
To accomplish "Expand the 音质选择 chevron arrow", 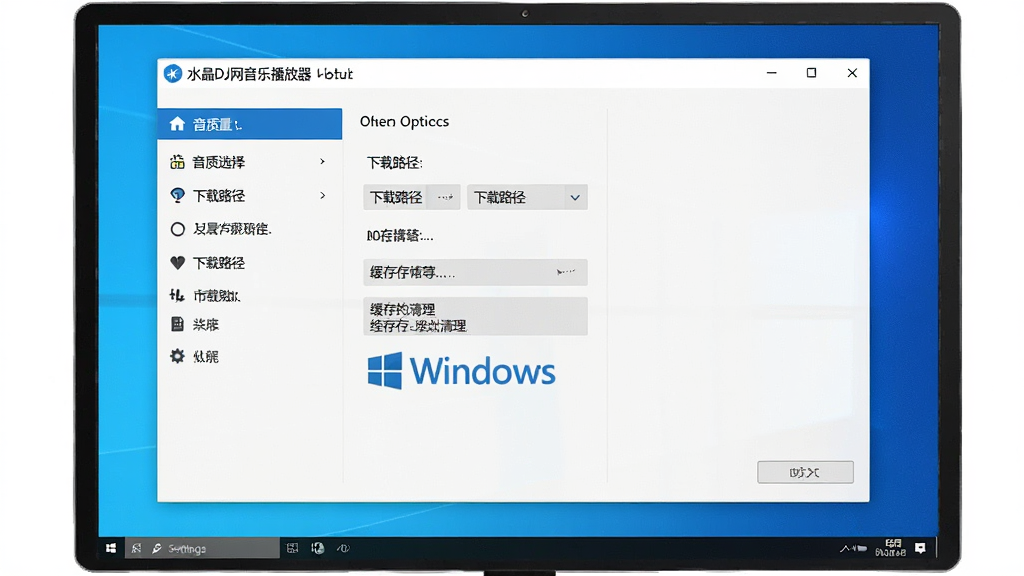I will (323, 161).
